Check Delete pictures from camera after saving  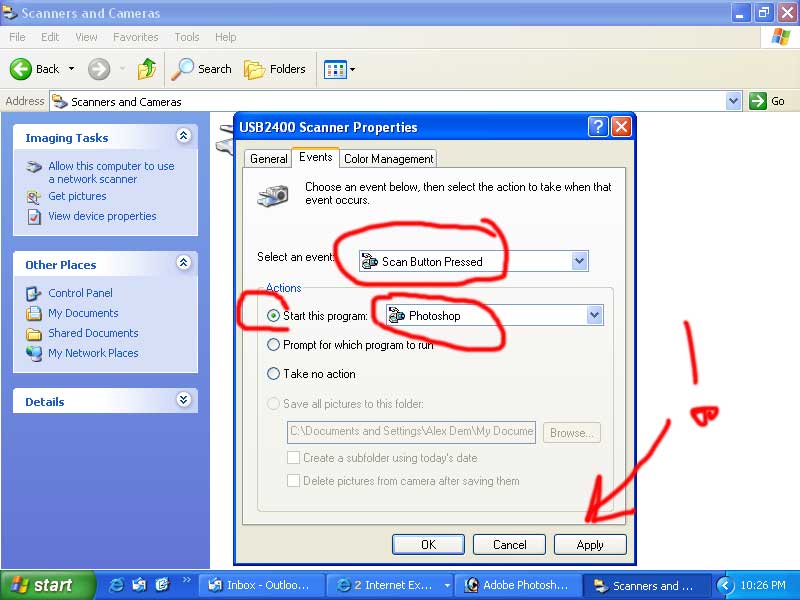[293, 481]
